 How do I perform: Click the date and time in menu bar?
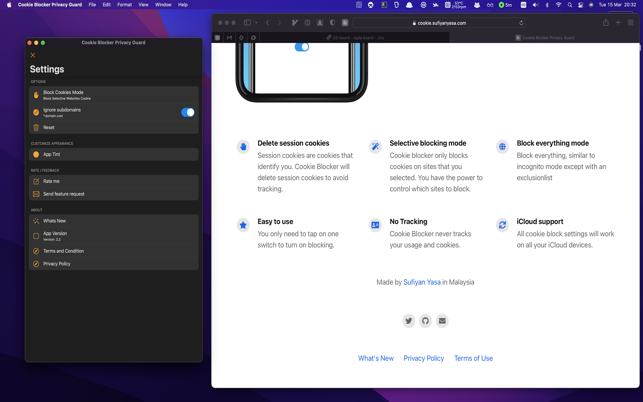click(x=618, y=5)
